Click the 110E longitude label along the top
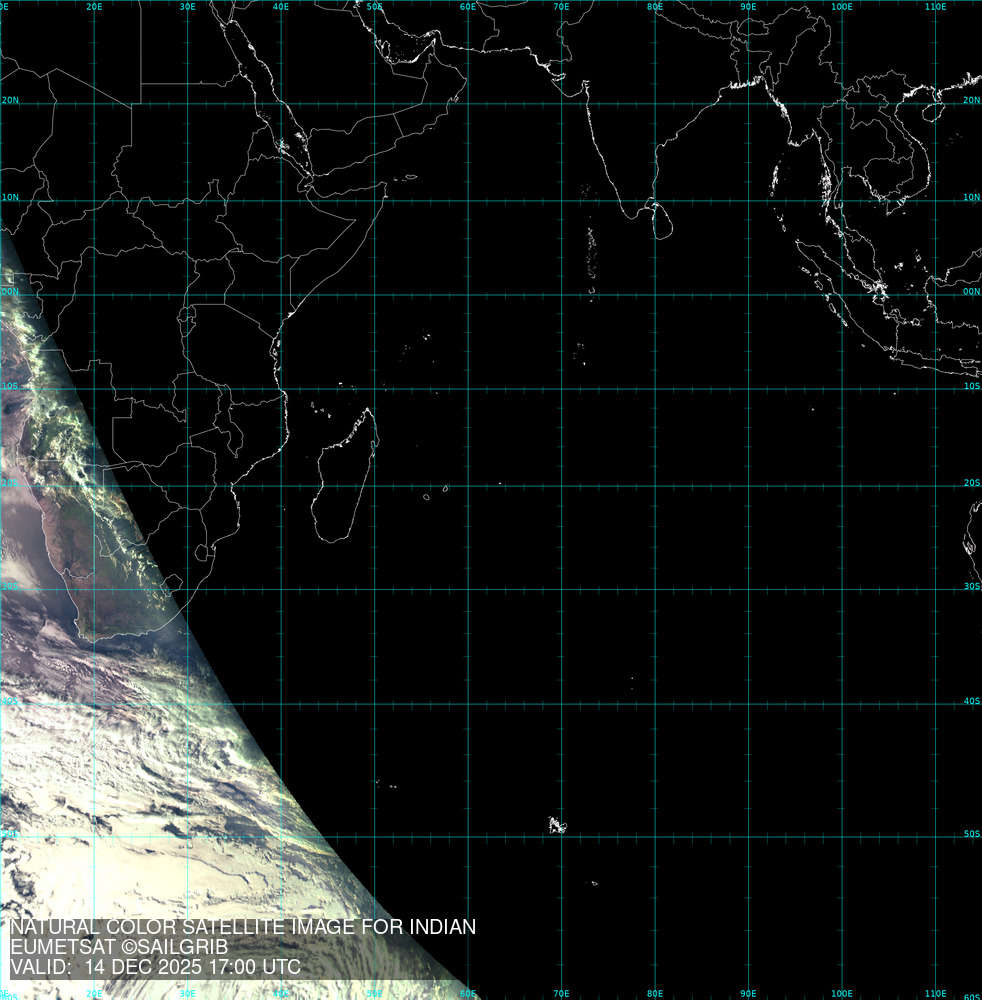982x1000 pixels. [x=935, y=7]
